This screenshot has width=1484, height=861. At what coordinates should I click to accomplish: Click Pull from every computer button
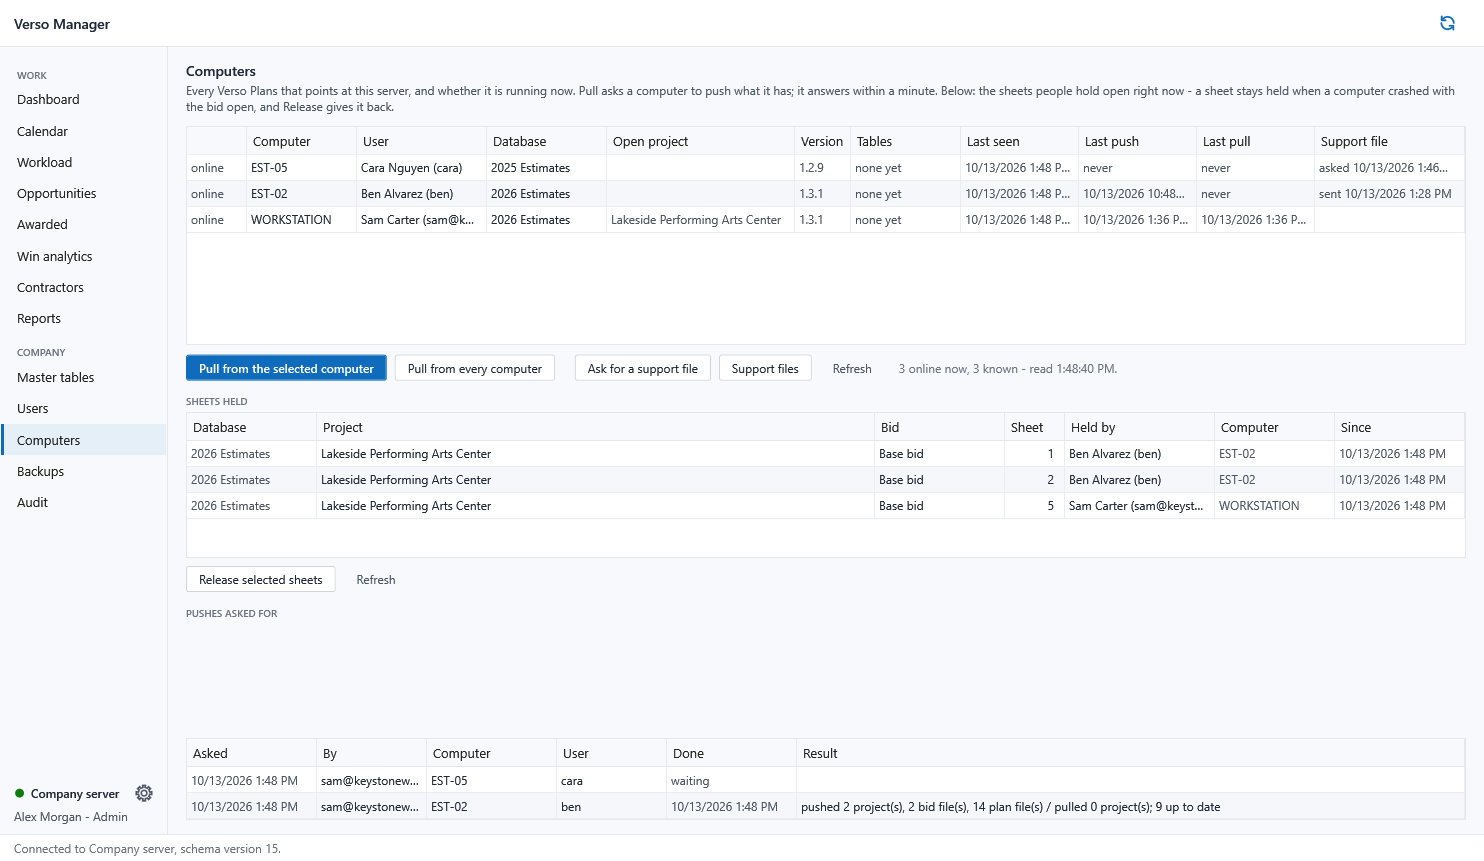coord(475,368)
